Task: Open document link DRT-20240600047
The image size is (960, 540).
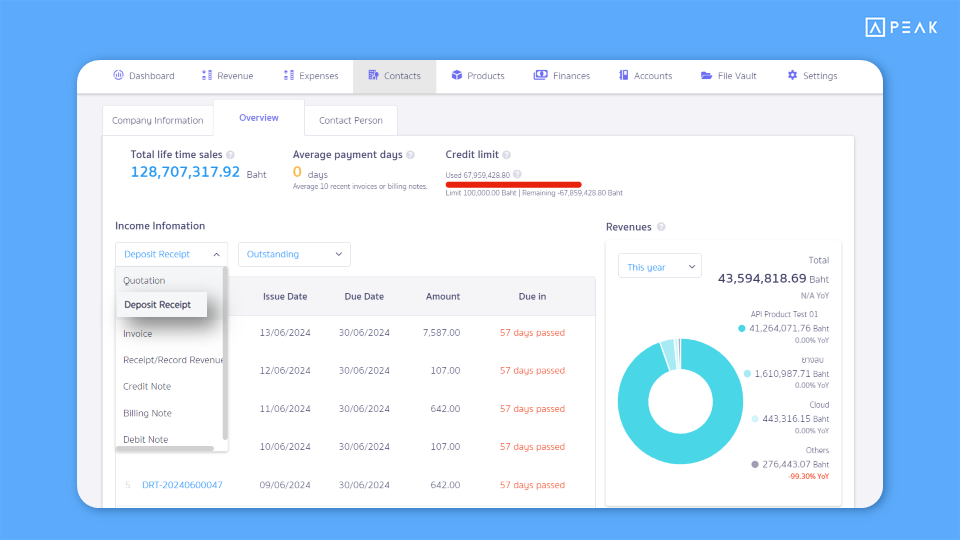Action: click(182, 485)
